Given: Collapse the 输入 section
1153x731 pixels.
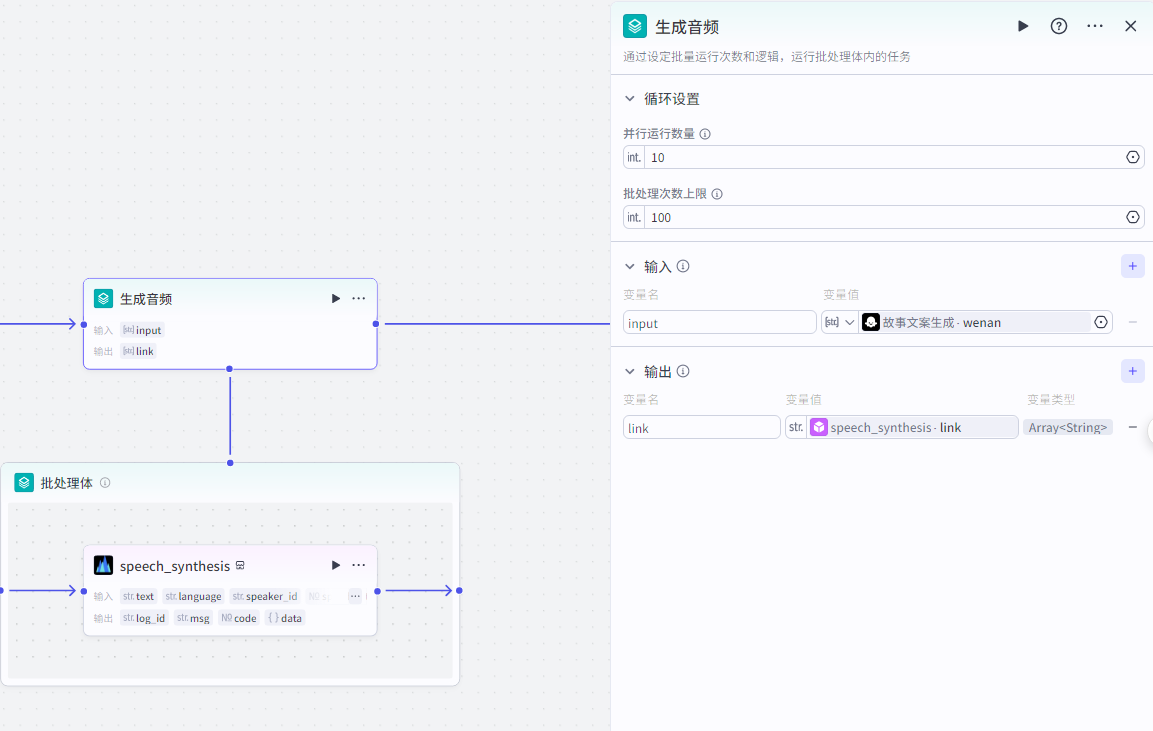Looking at the screenshot, I should [630, 267].
